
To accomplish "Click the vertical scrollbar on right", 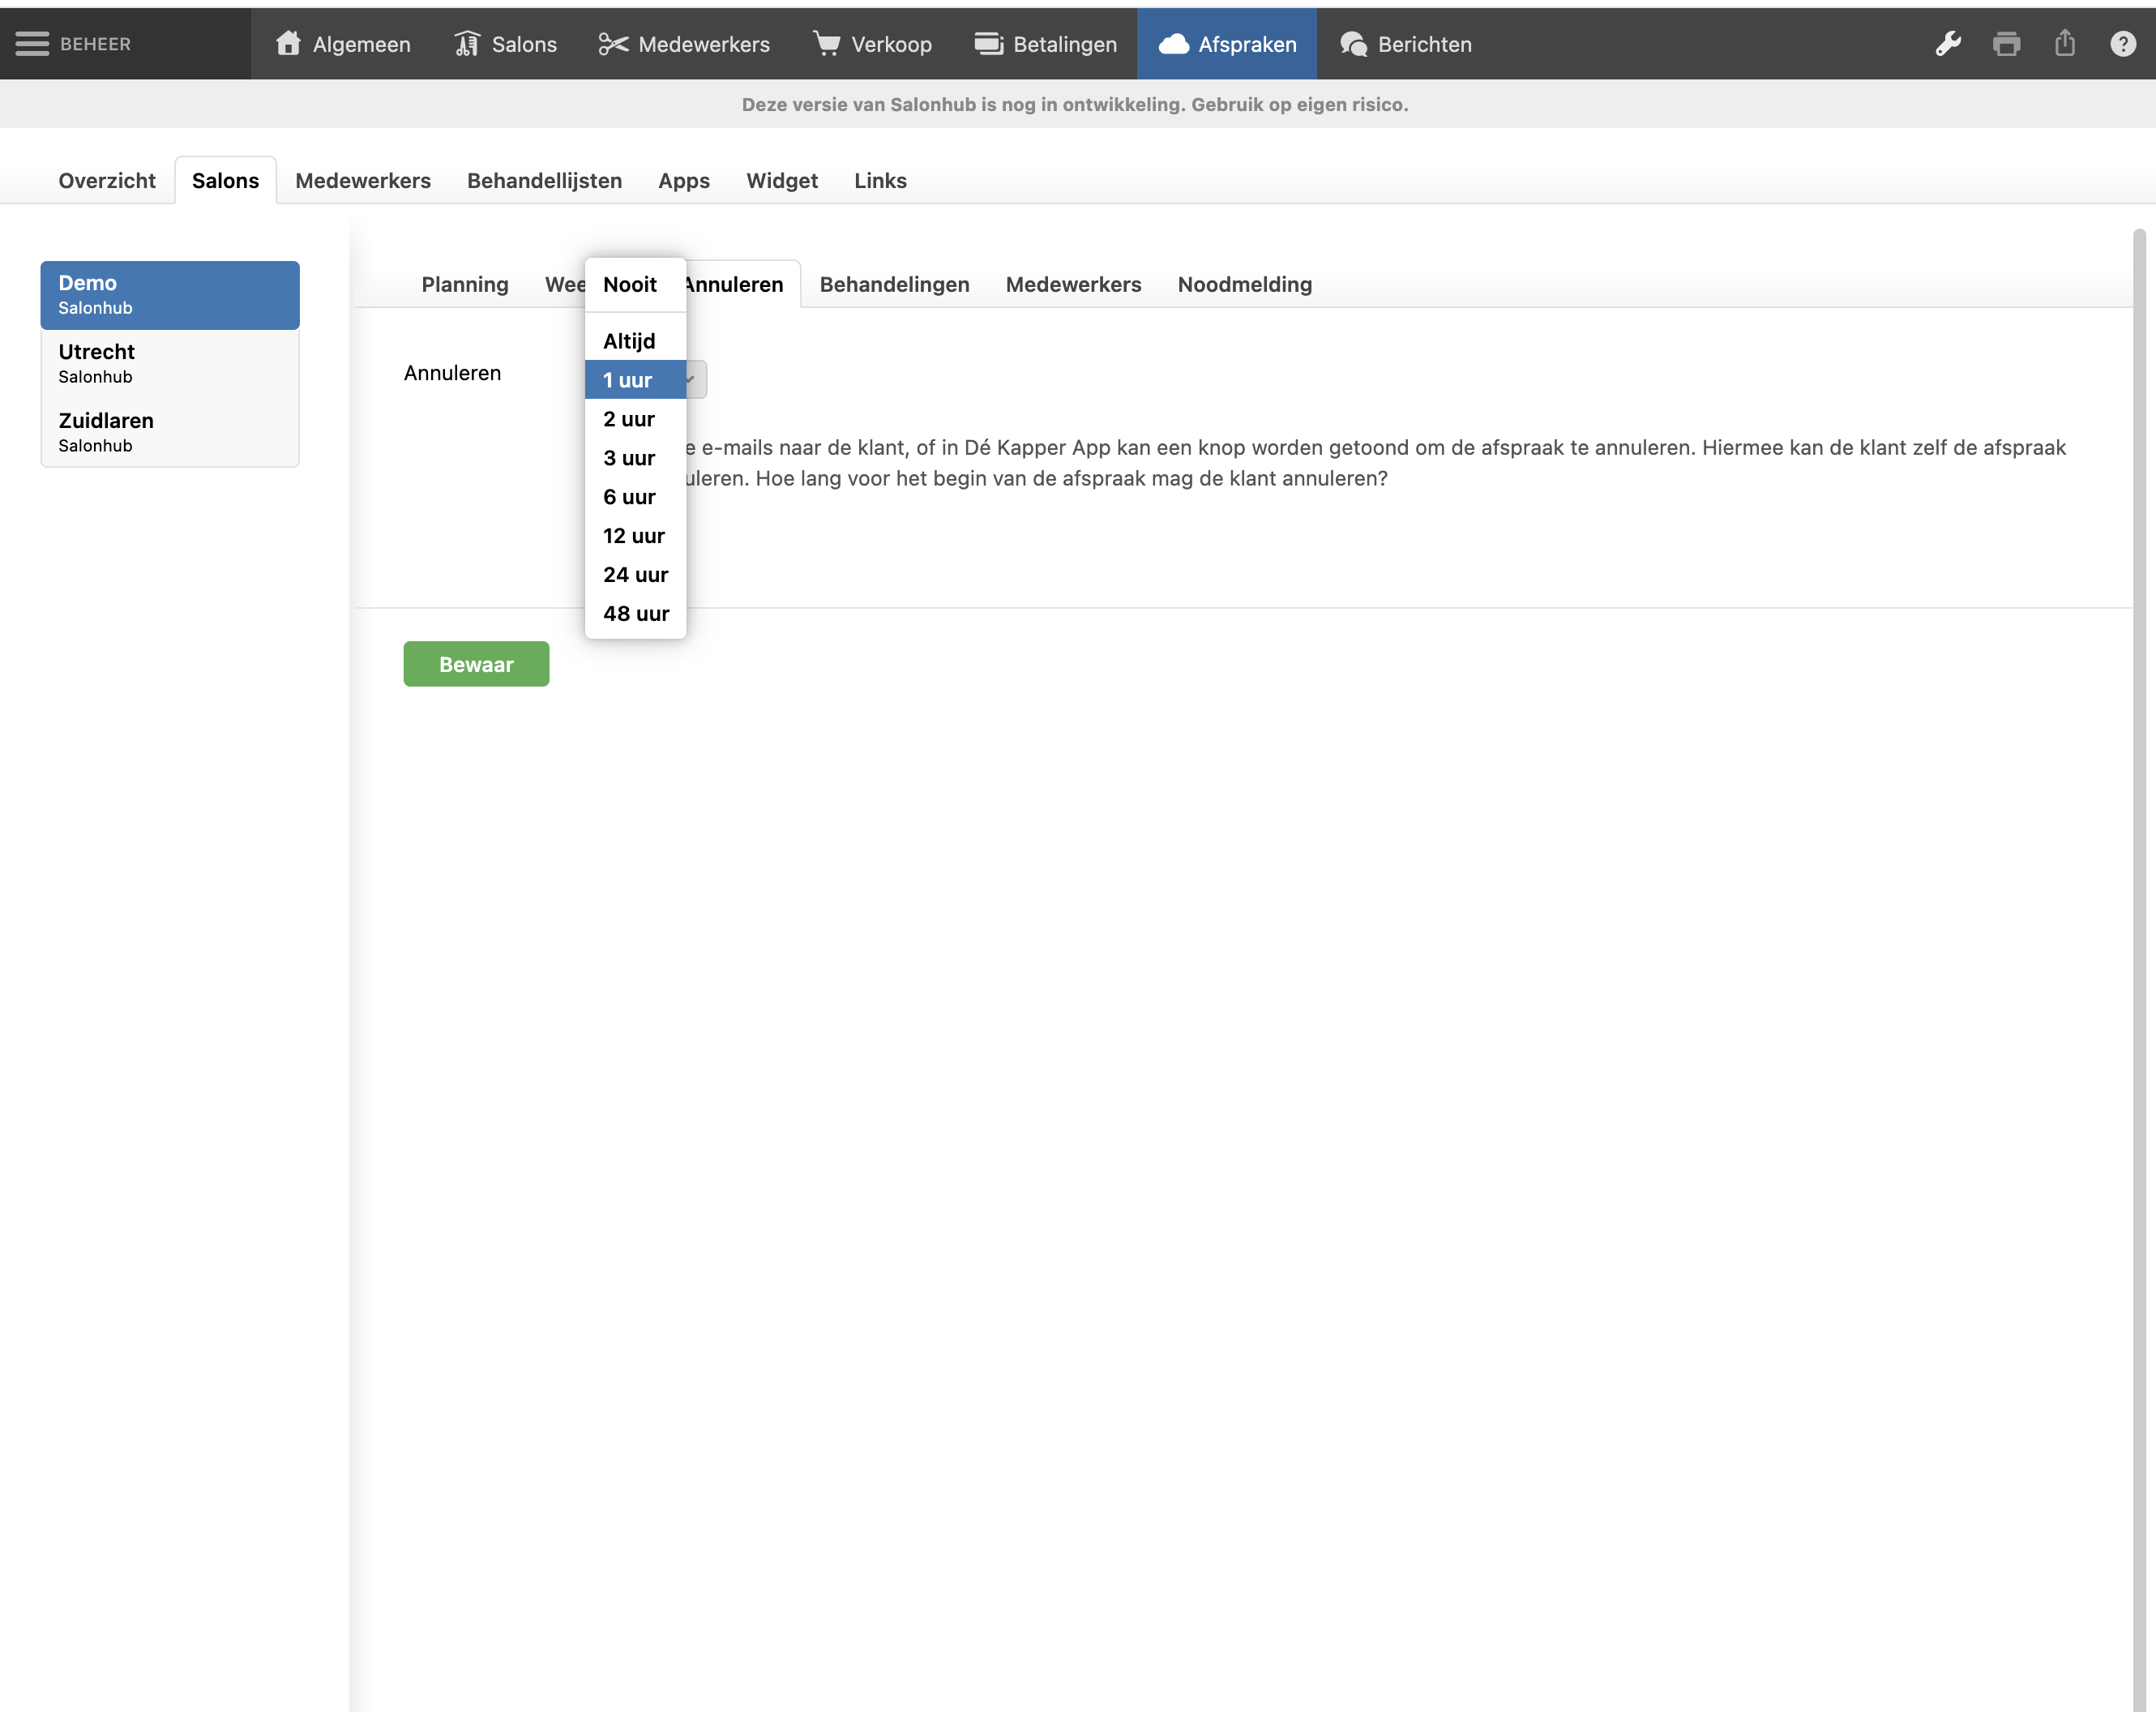I will pyautogui.click(x=2138, y=900).
